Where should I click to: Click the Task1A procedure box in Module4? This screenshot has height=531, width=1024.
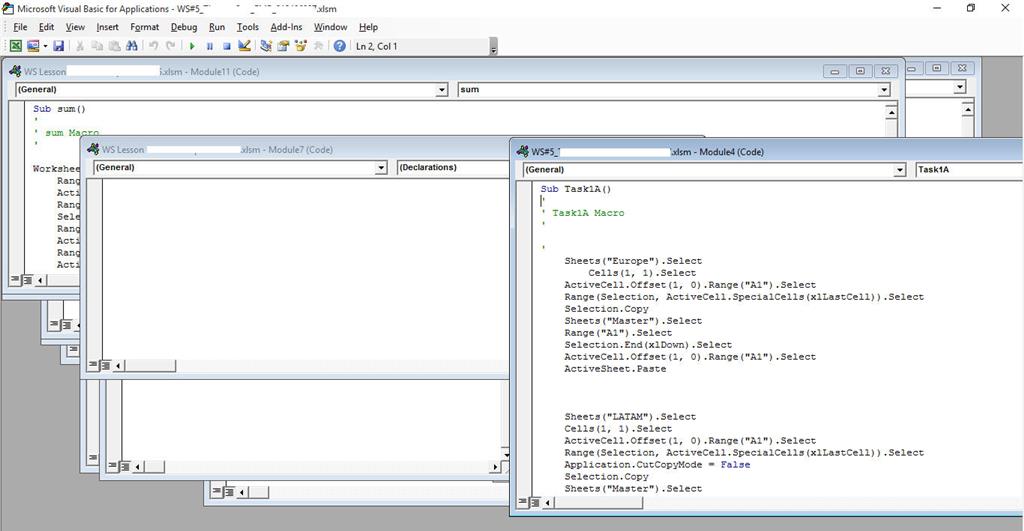[969, 170]
